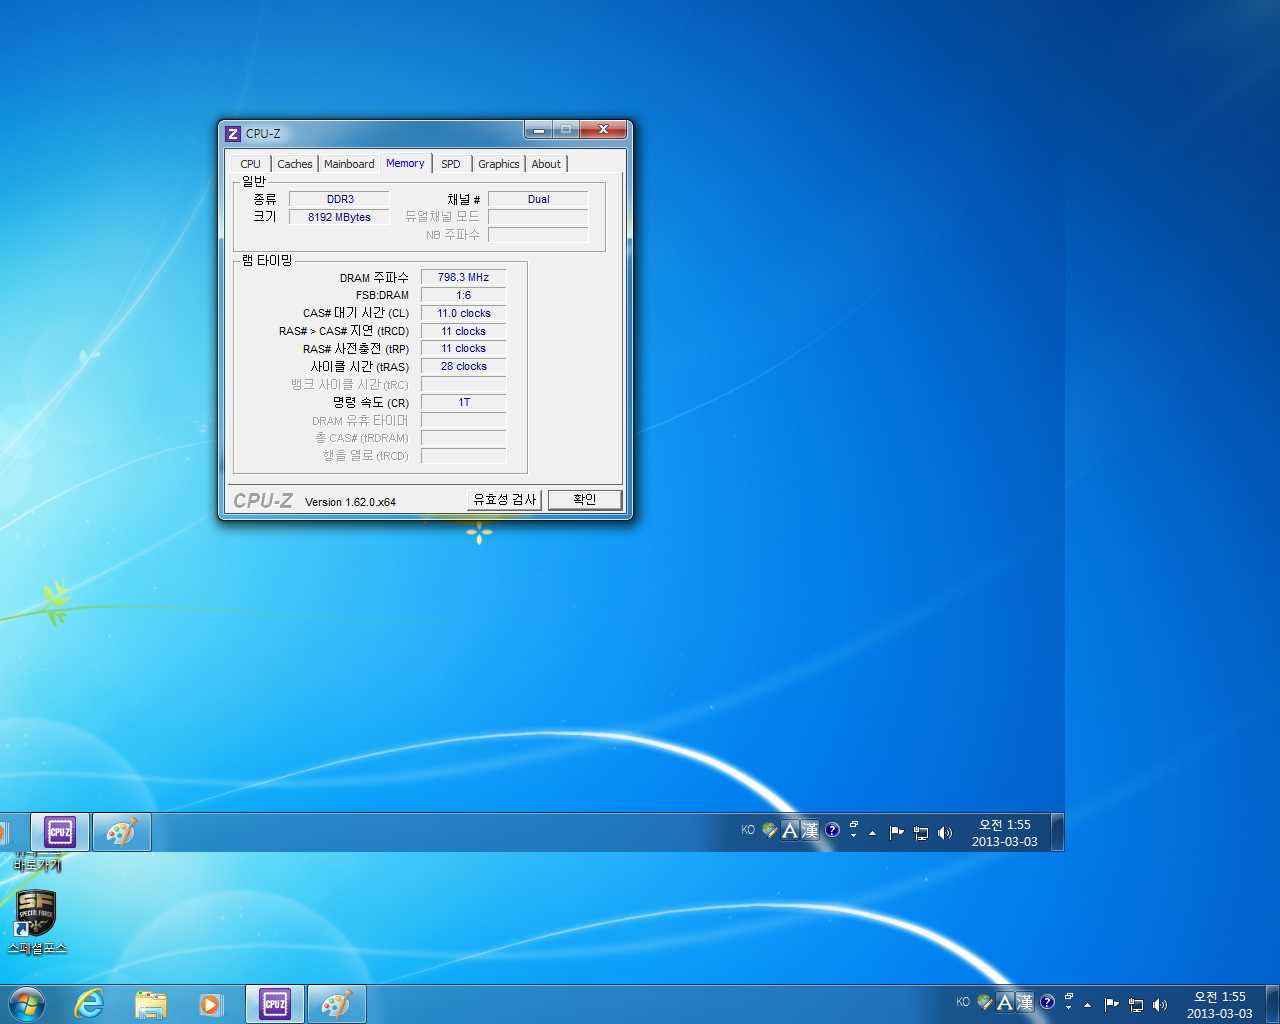Open the Graphics tab

pyautogui.click(x=498, y=164)
